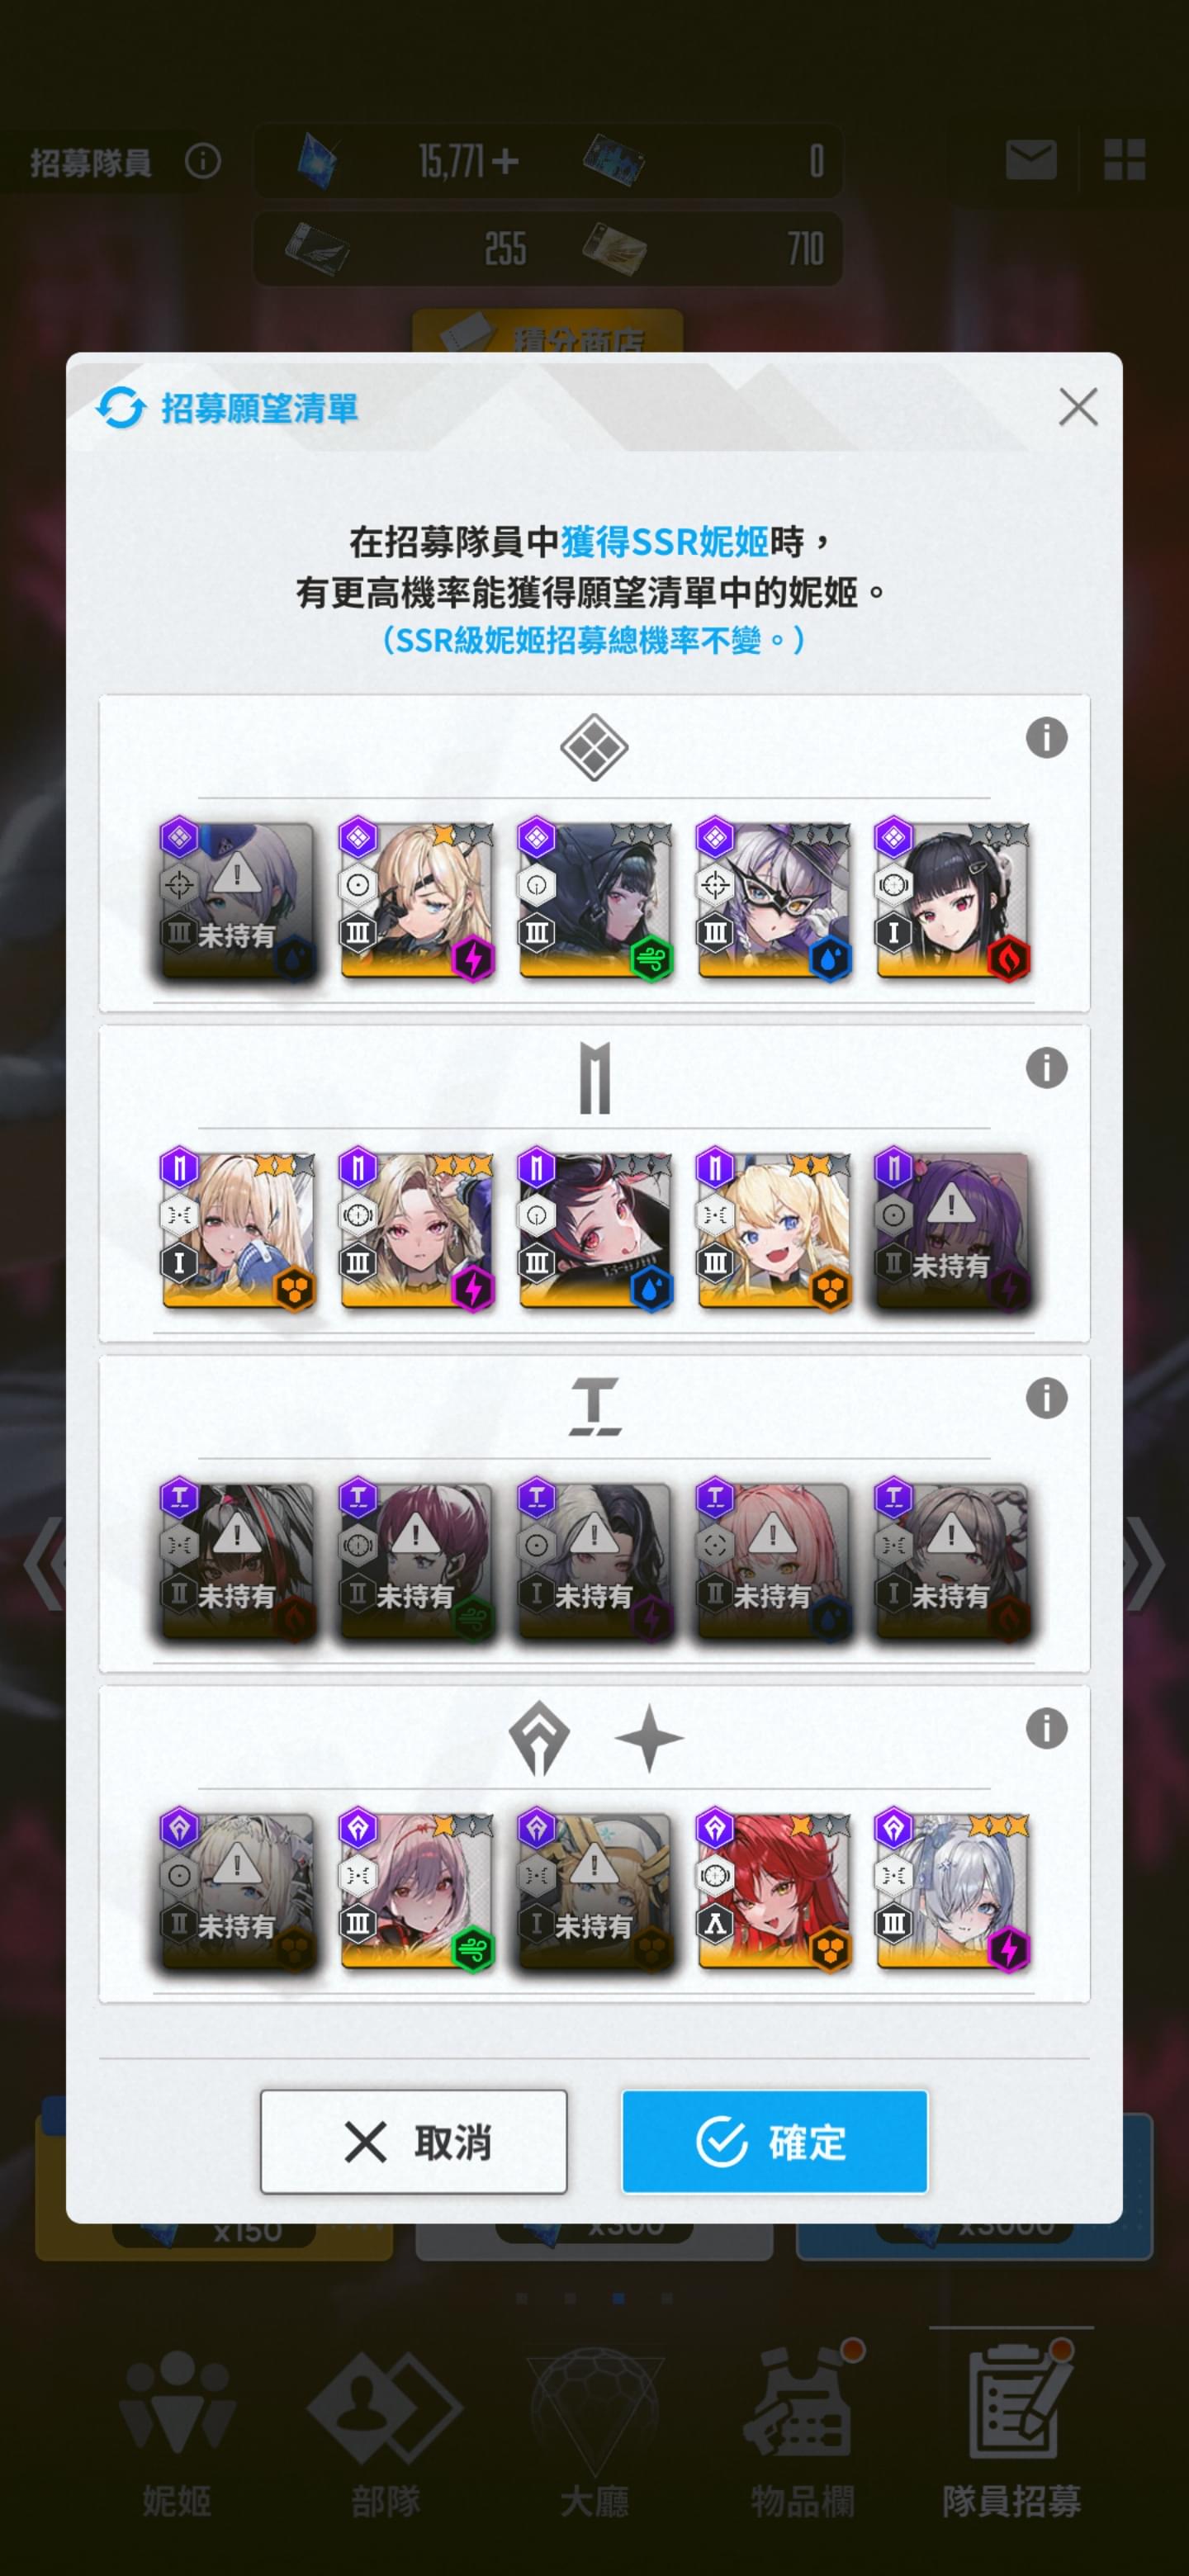1189x2576 pixels.
Task: Click the Elysion manufacturer info icon
Action: coord(1046,738)
